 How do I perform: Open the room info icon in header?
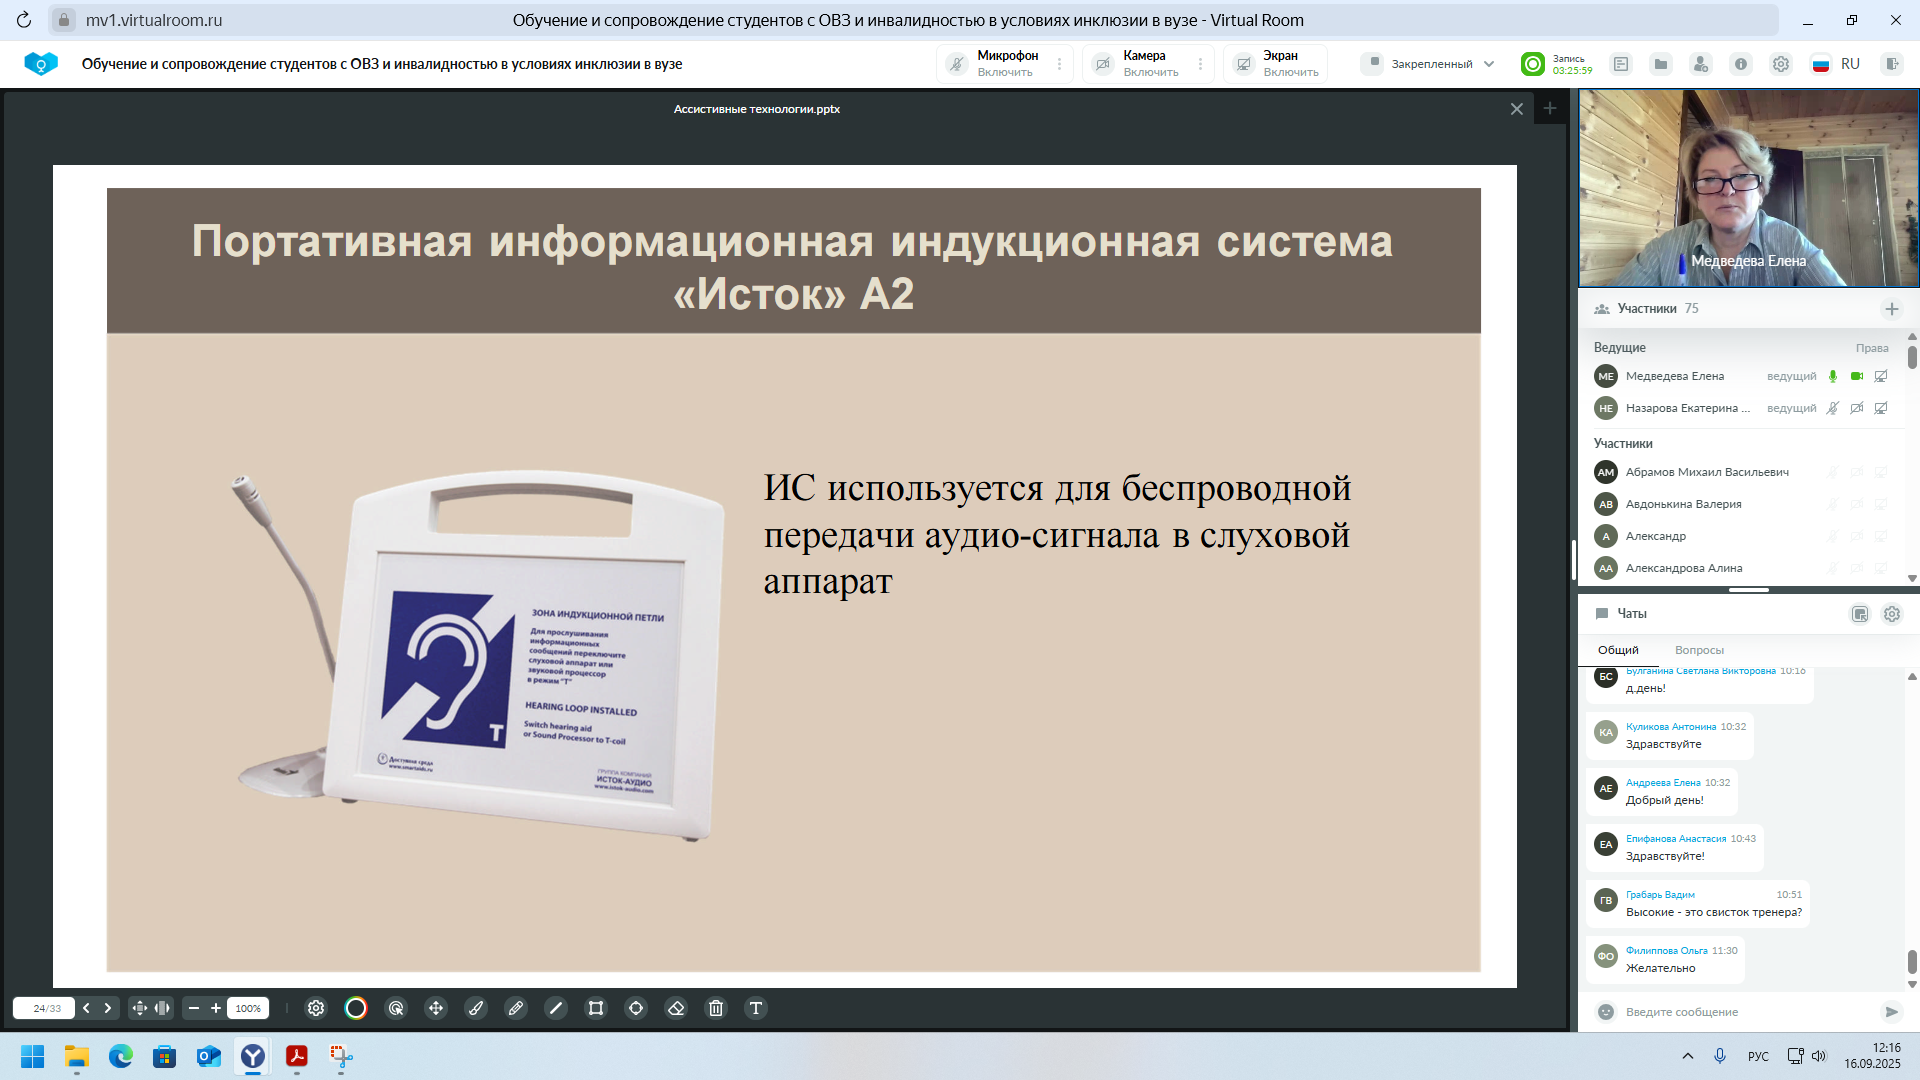pos(1741,64)
